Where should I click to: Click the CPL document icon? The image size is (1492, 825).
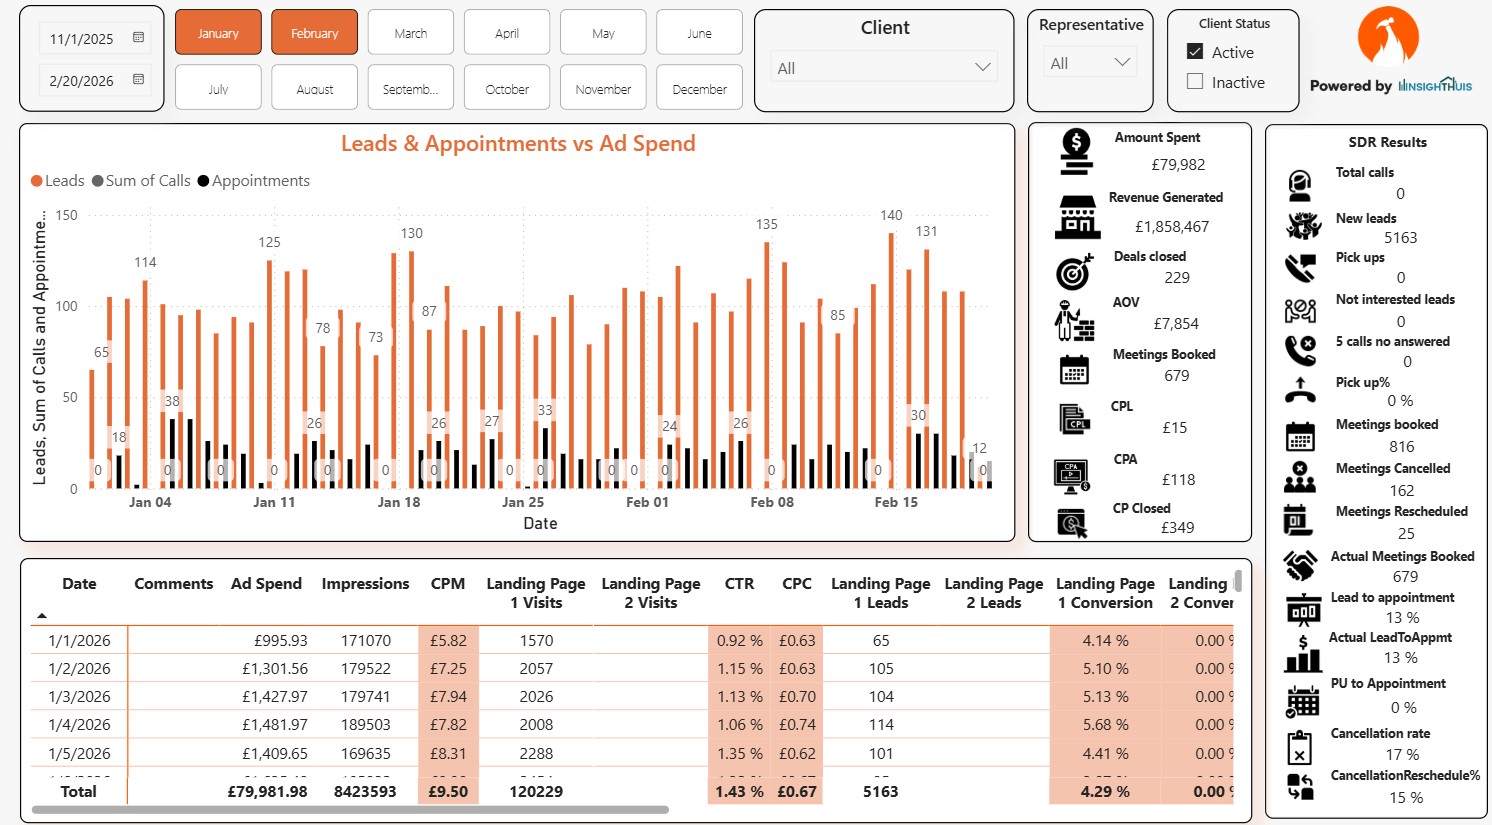click(x=1074, y=419)
